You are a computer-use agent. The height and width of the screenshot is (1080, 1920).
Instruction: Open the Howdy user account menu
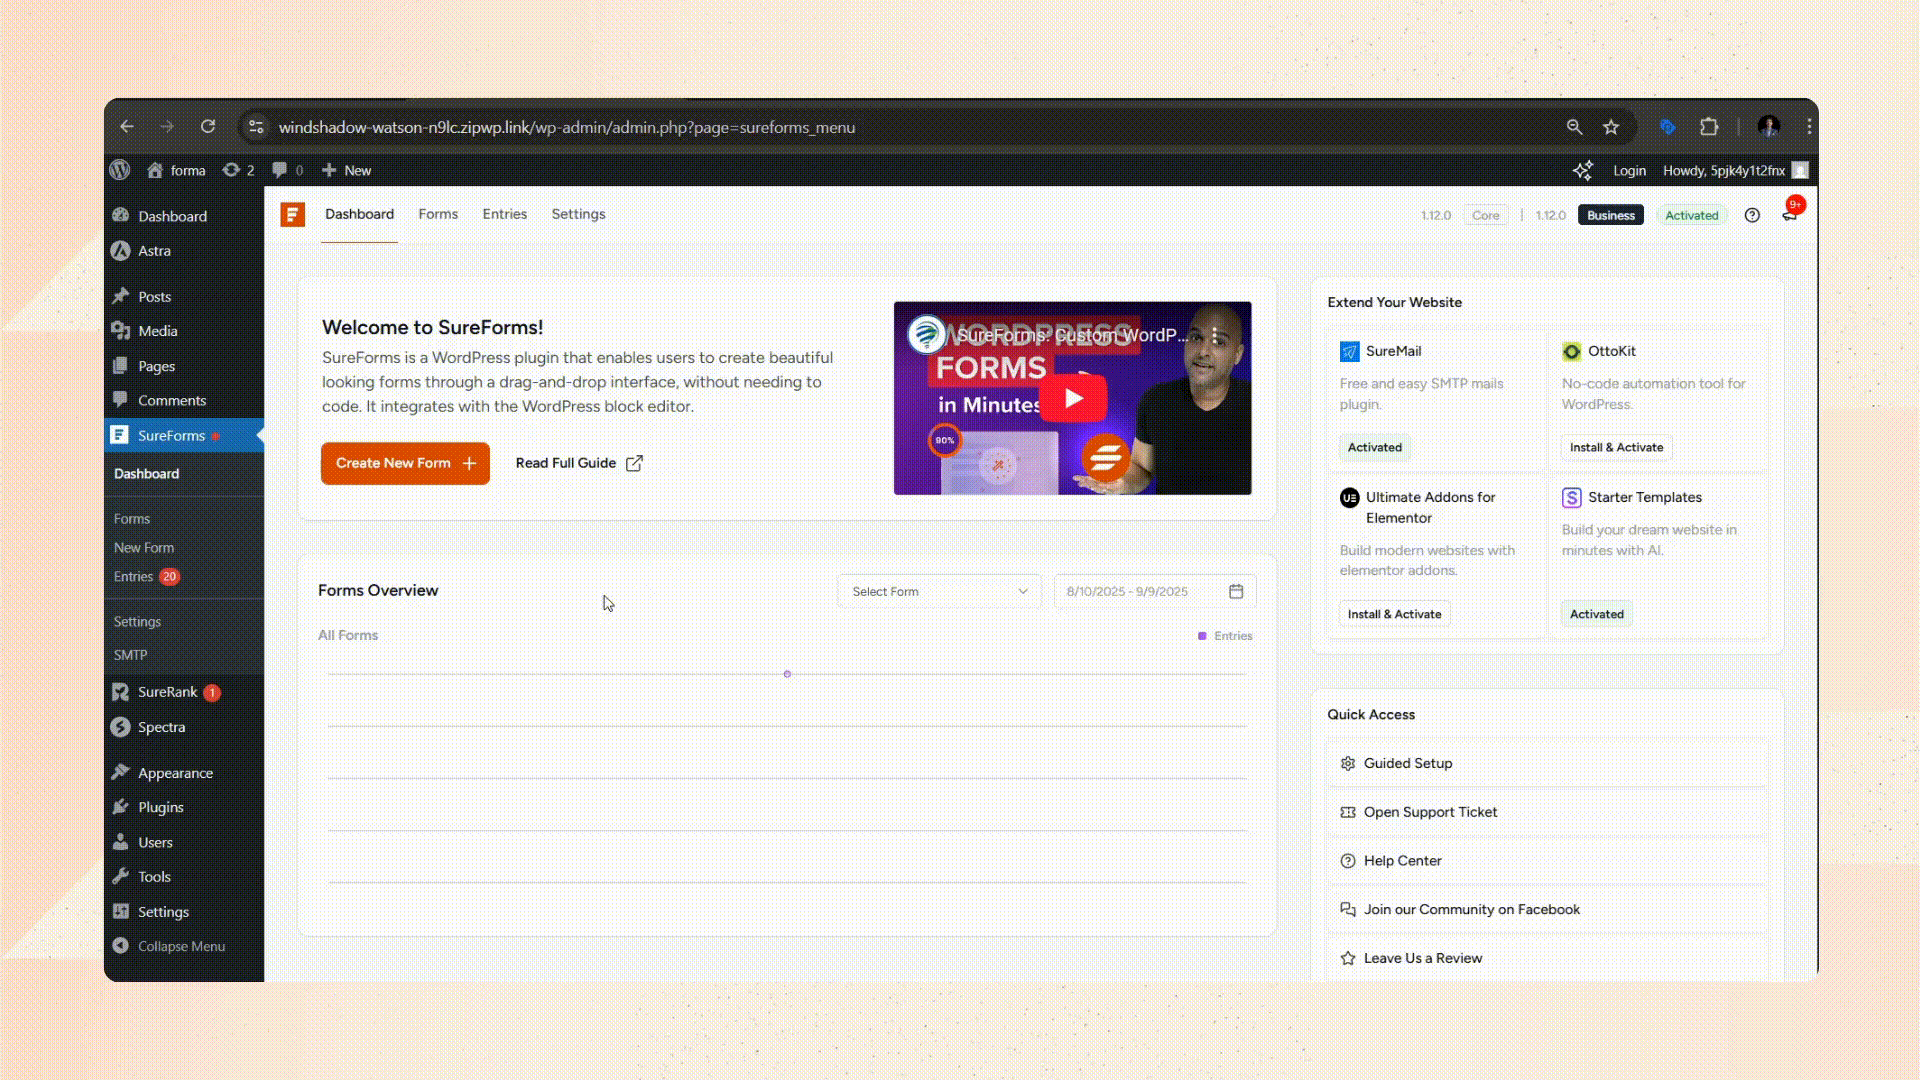pos(1735,171)
